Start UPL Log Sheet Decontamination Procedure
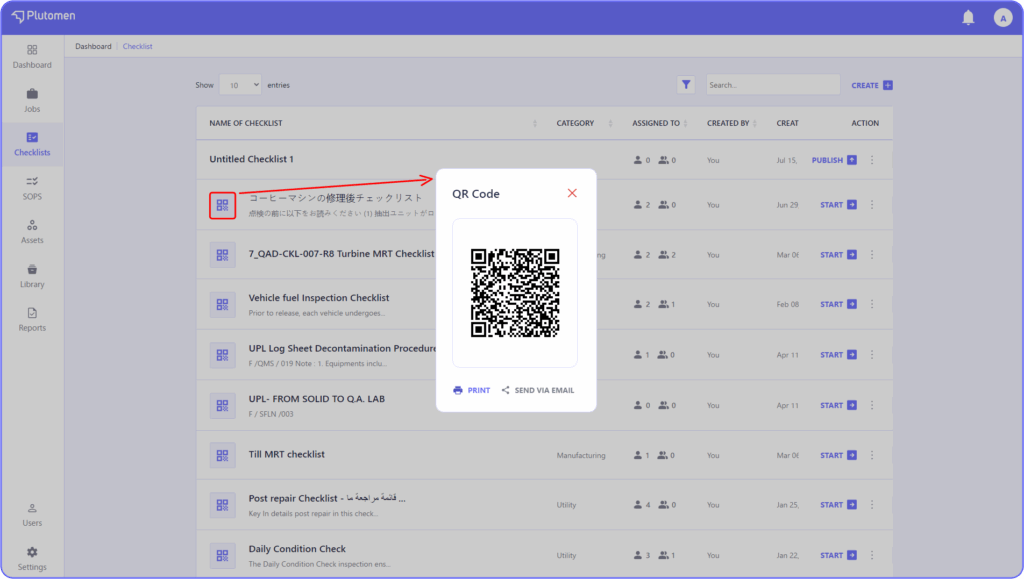The image size is (1024, 579). pos(839,354)
